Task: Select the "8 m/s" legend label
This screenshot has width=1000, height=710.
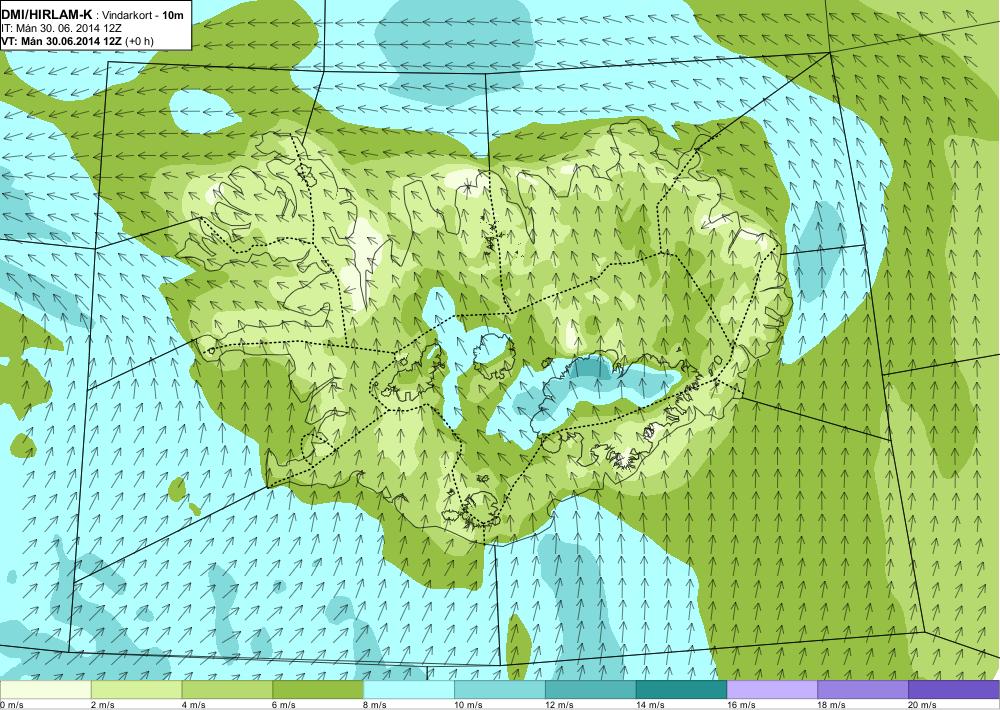Action: click(x=376, y=705)
